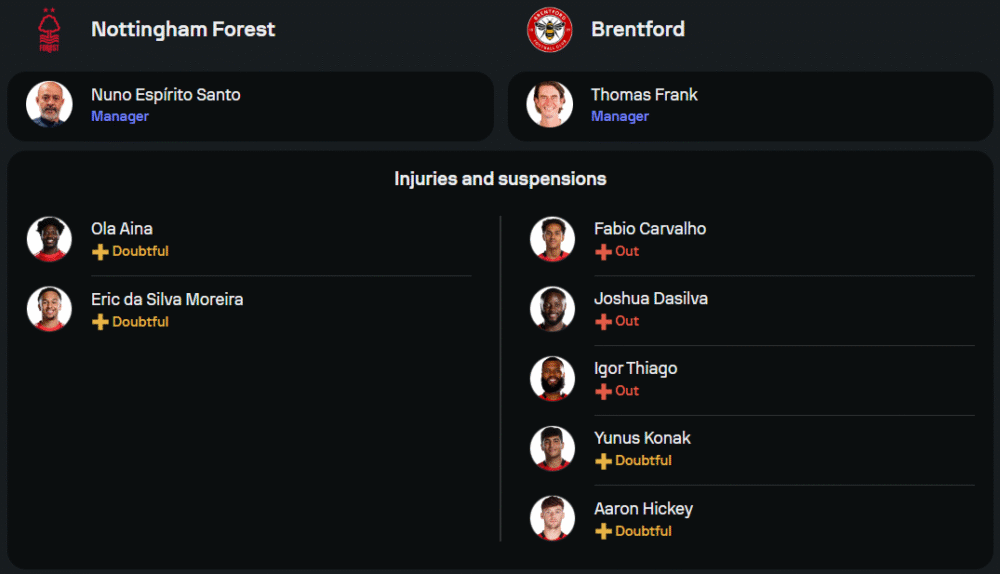Click the Injuries and suspensions heading
This screenshot has height=574, width=1000.
click(x=500, y=179)
